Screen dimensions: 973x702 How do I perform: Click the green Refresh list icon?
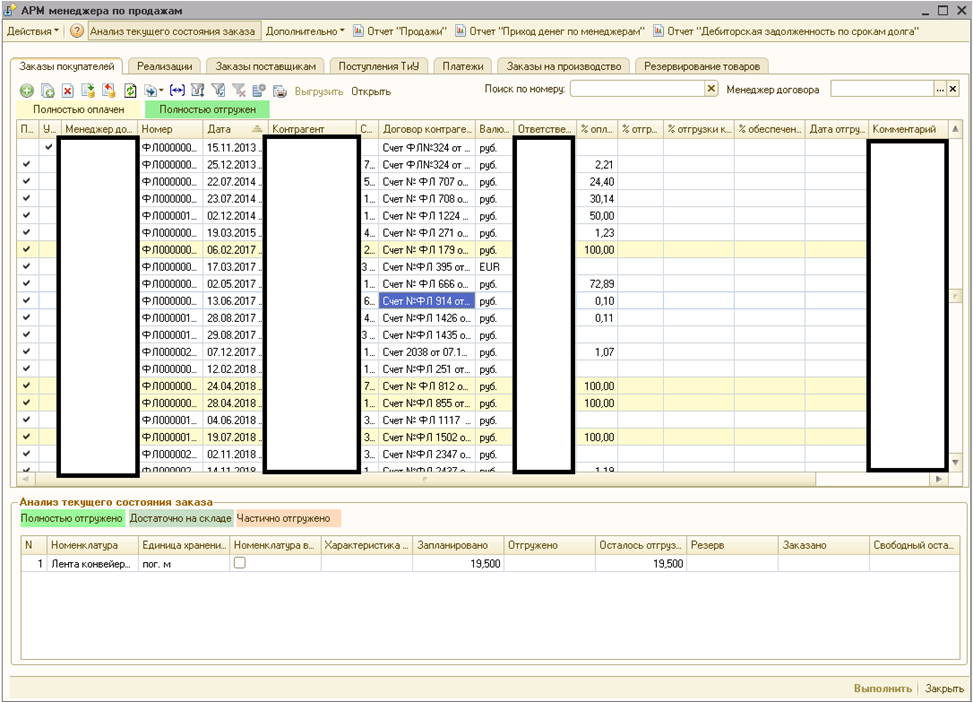point(130,91)
